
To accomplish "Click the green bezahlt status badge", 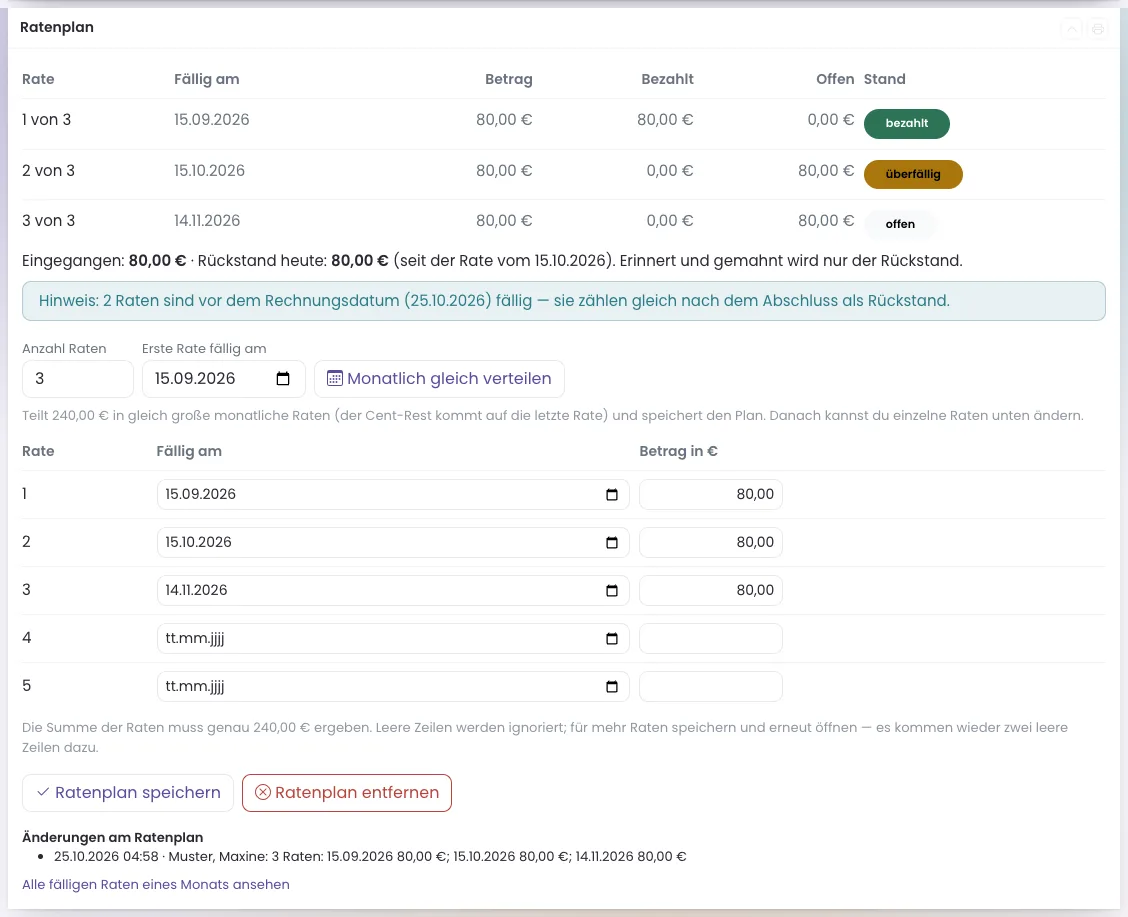I will pos(906,124).
